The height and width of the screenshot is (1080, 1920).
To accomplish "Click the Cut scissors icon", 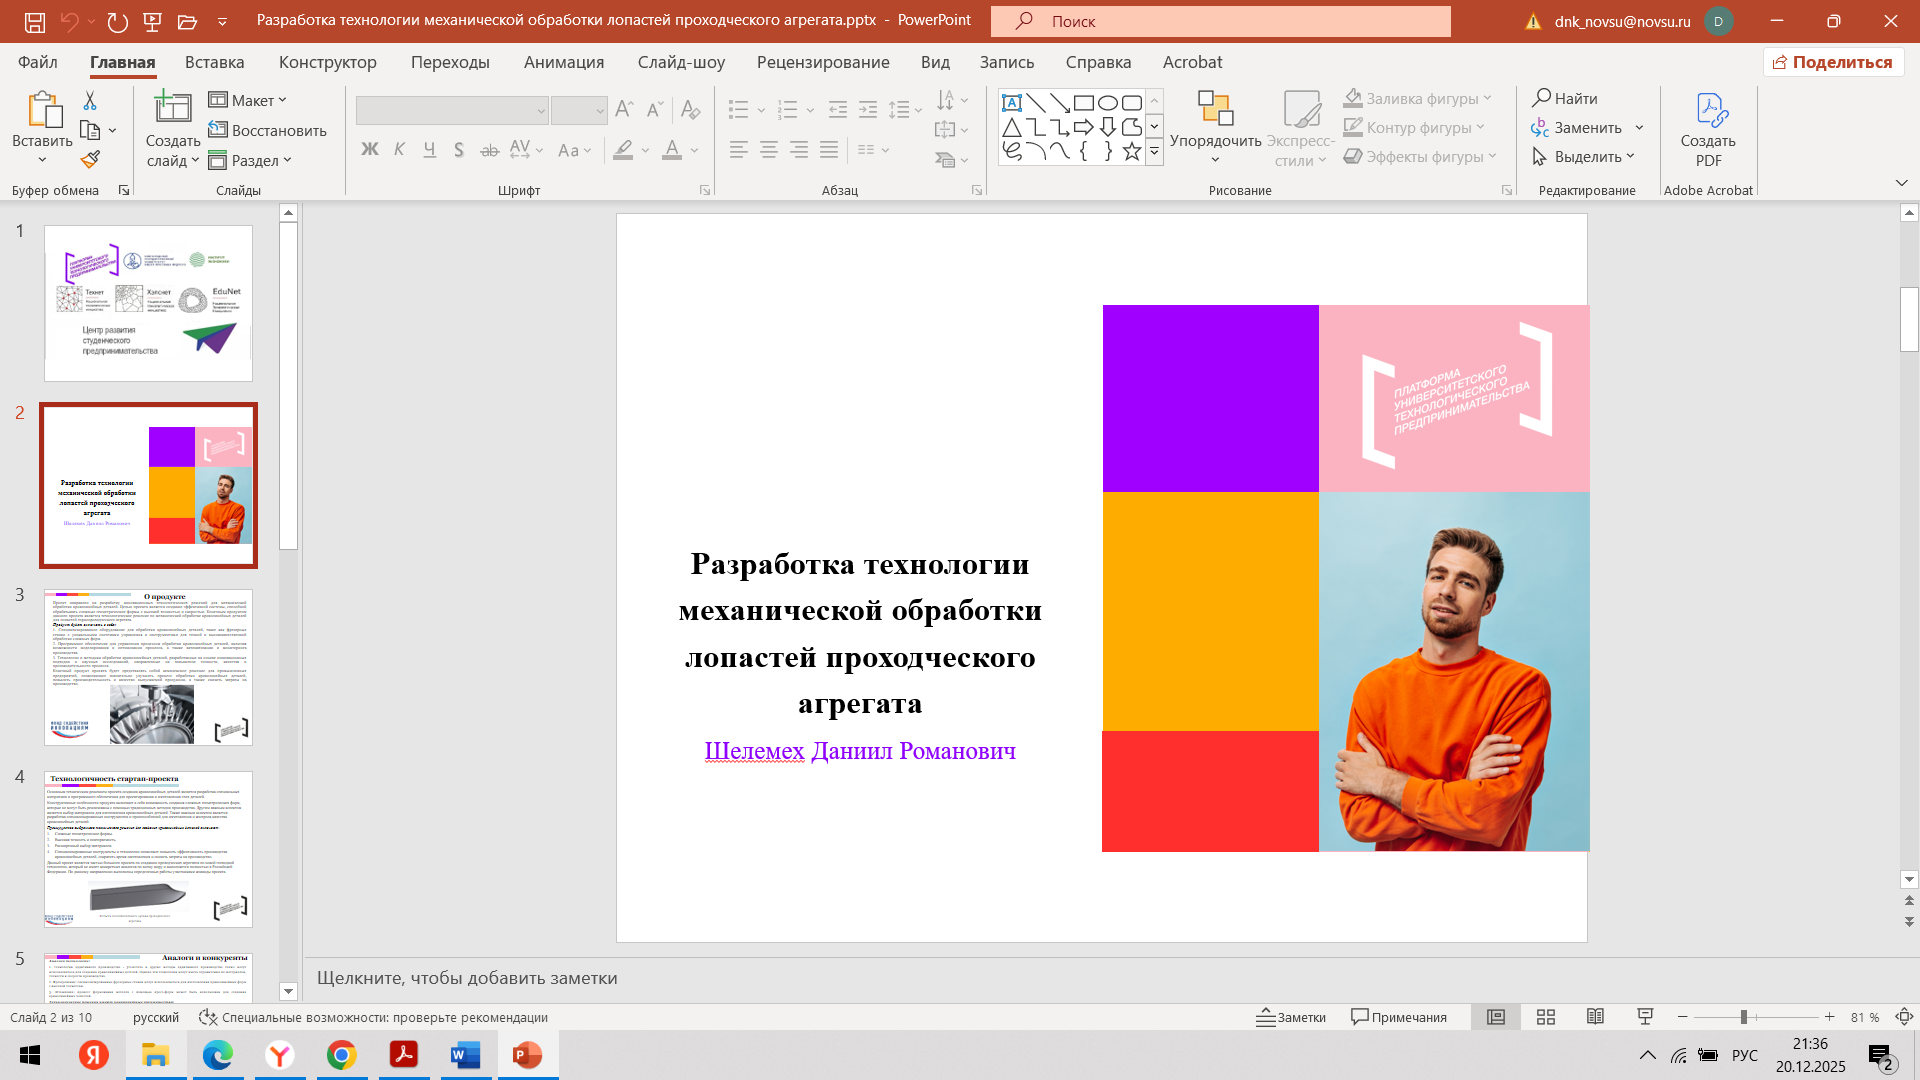I will pyautogui.click(x=90, y=101).
